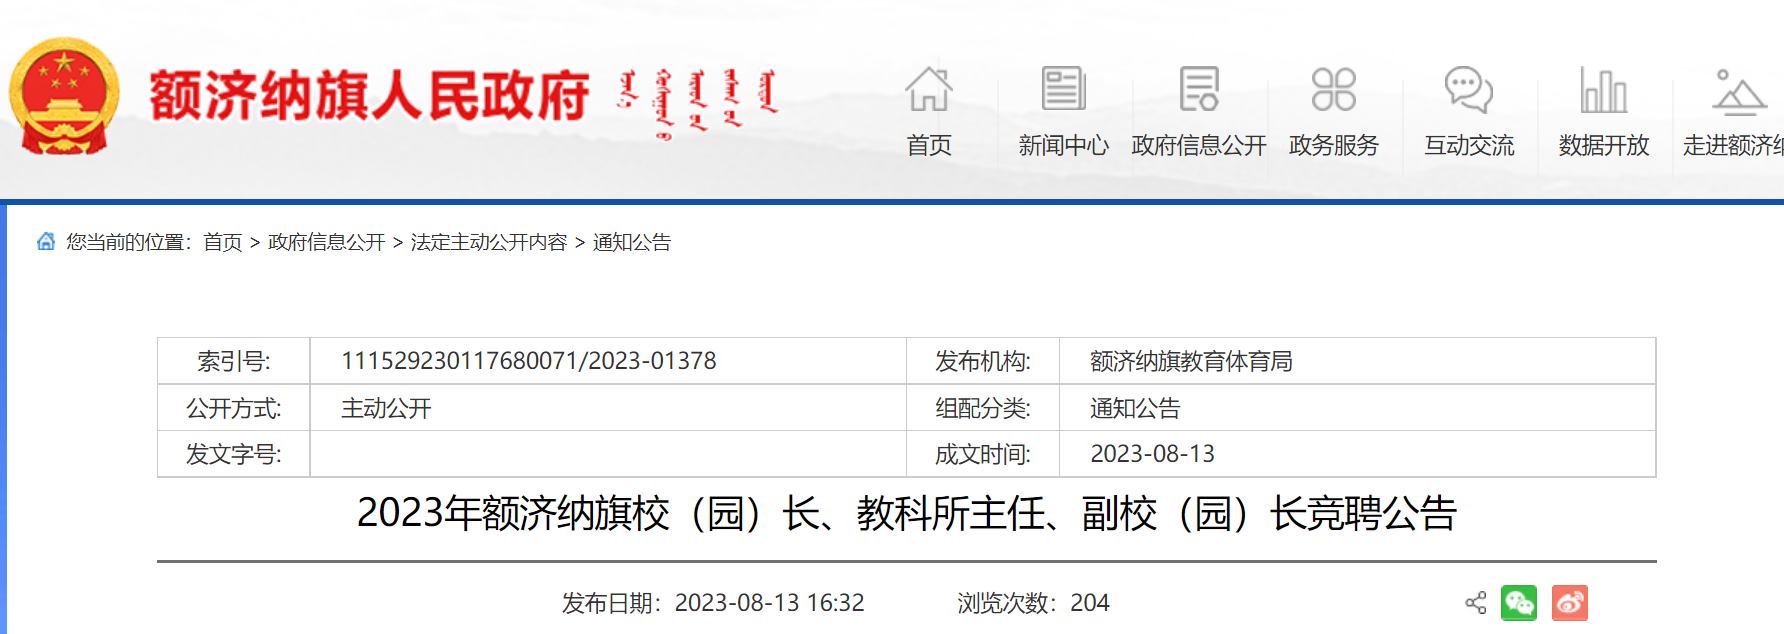Click the 发布日期 2023-08-13 16:32 text

(713, 603)
